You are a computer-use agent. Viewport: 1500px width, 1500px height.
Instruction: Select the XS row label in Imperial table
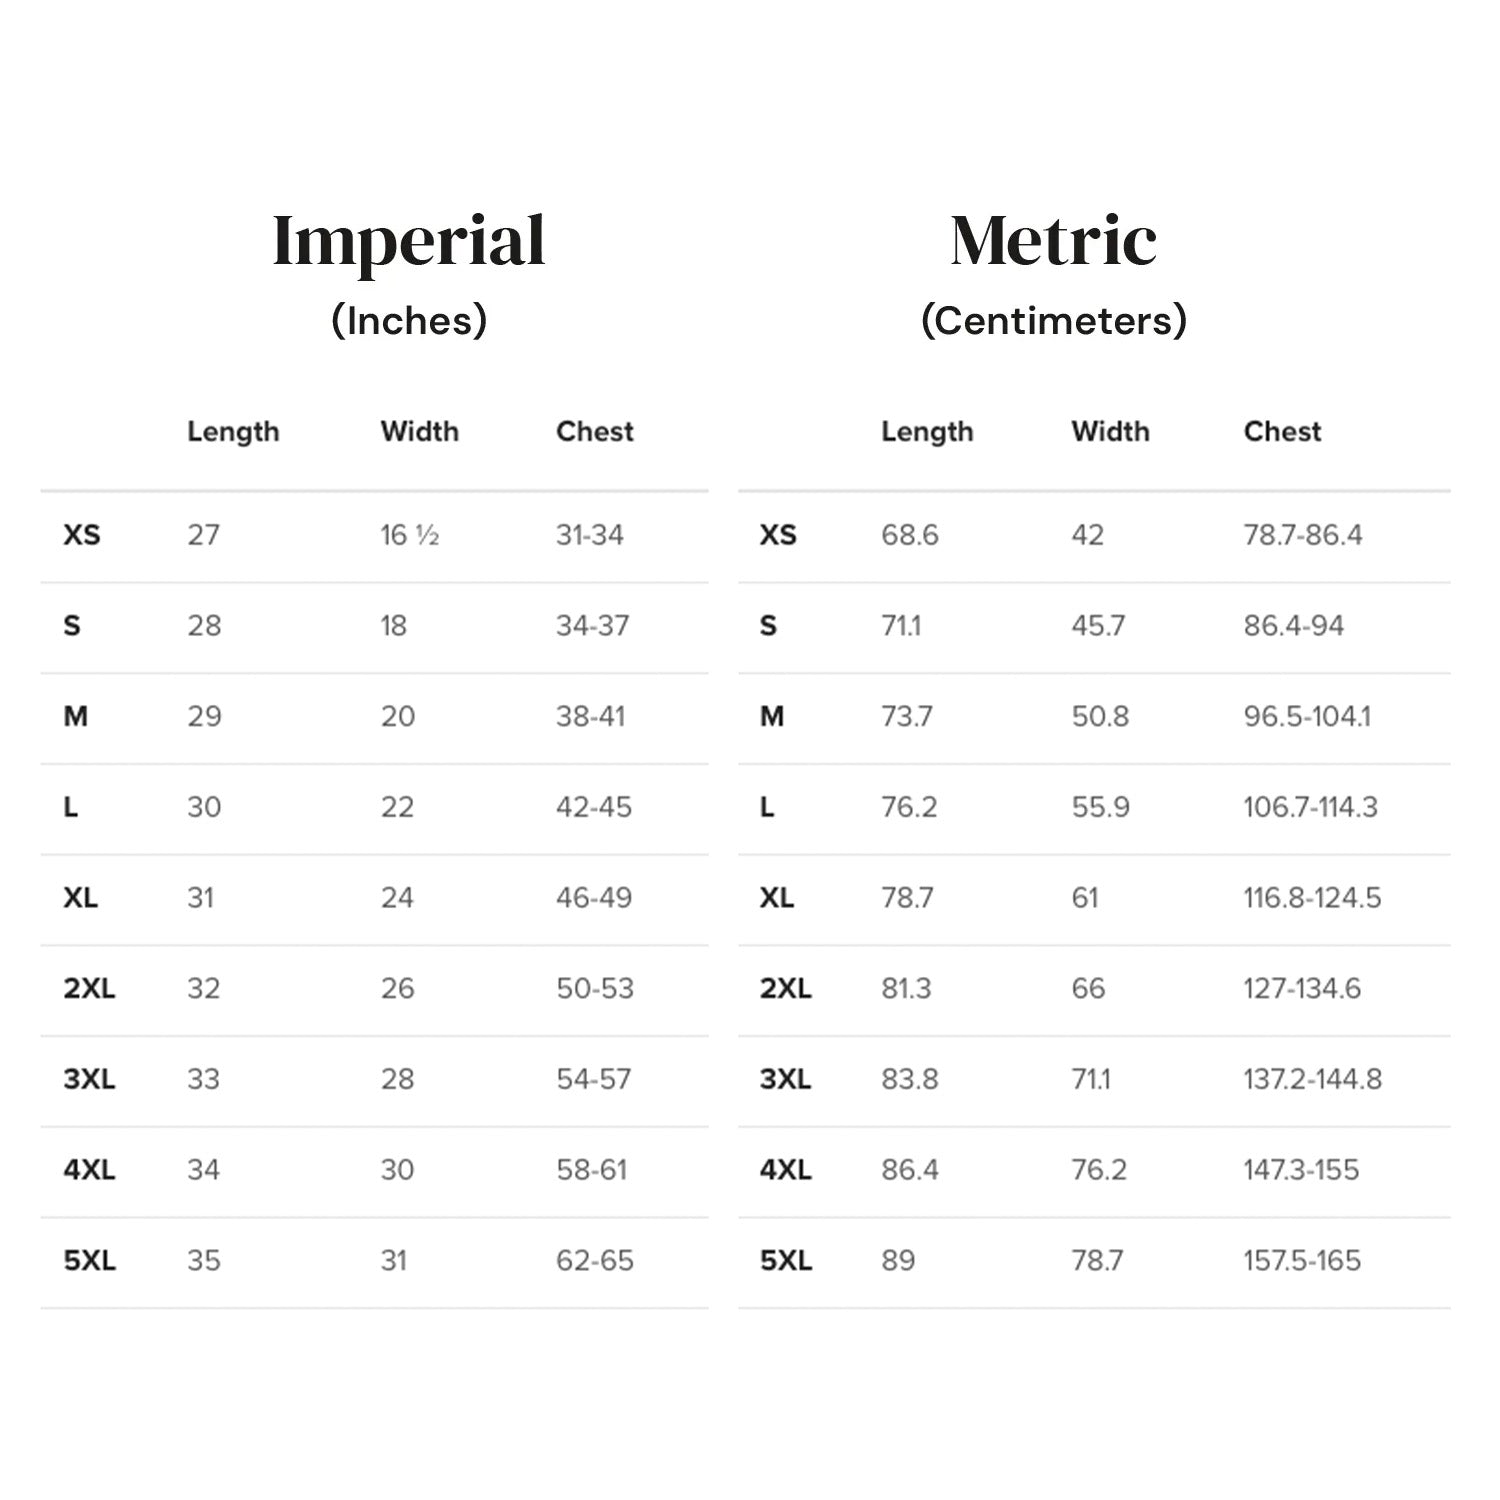81,535
